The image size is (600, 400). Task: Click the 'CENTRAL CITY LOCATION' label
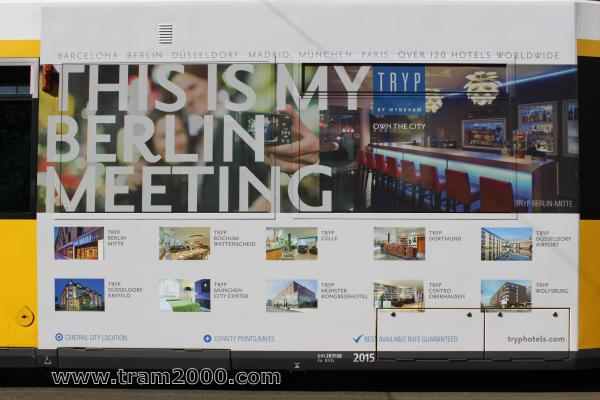[x=96, y=338]
